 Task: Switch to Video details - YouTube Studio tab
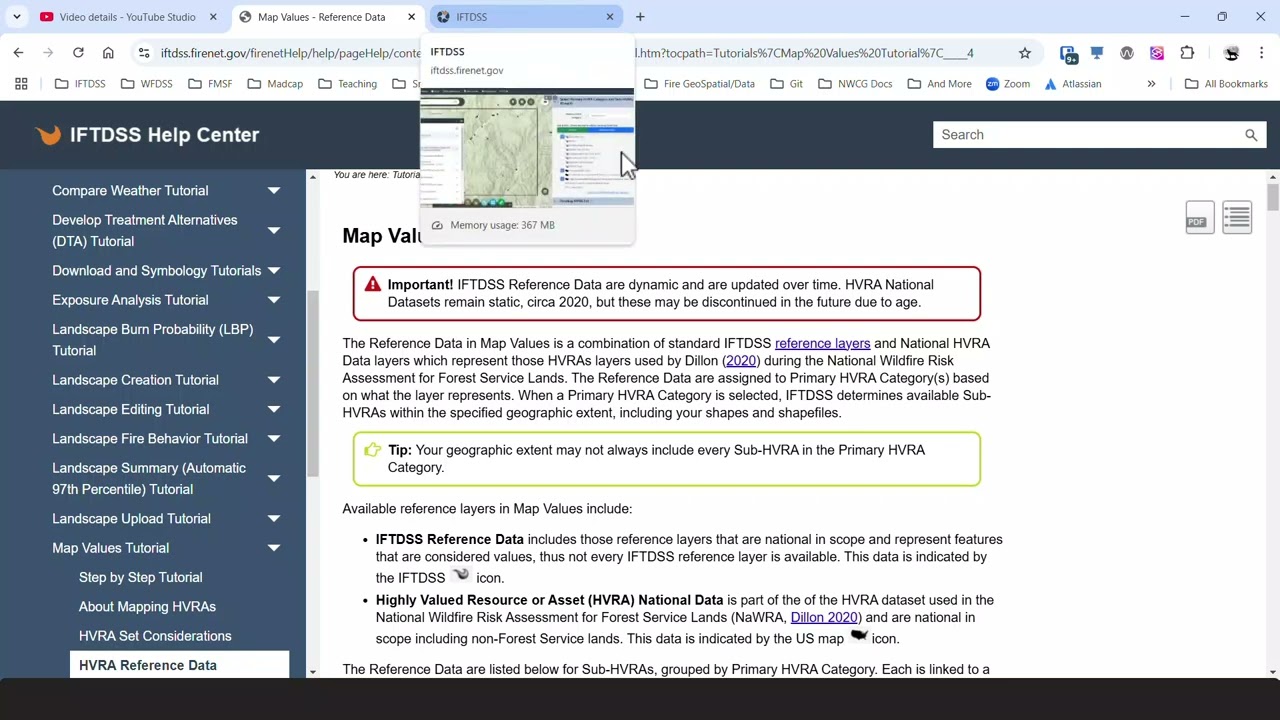127,17
